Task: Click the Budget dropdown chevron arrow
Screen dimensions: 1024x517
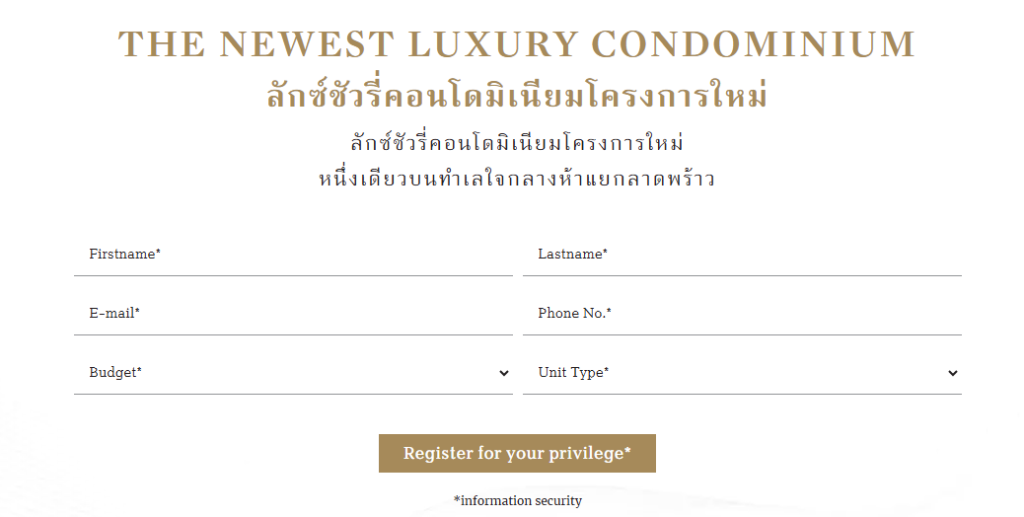Action: click(x=504, y=373)
